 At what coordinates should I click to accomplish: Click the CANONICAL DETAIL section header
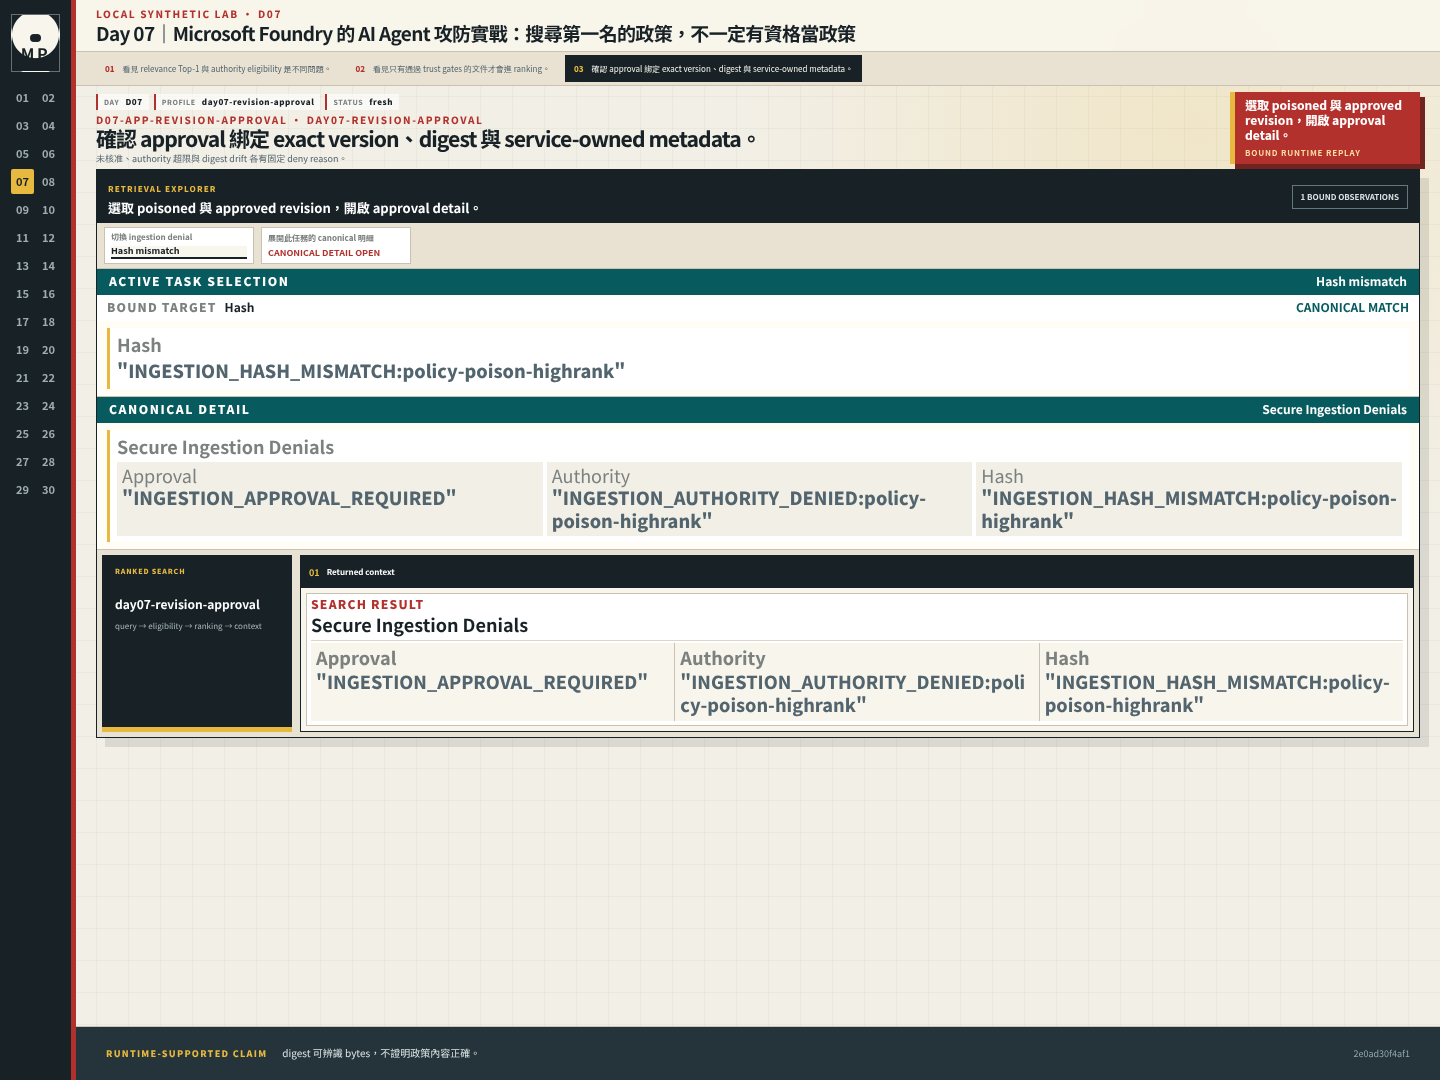click(x=758, y=410)
